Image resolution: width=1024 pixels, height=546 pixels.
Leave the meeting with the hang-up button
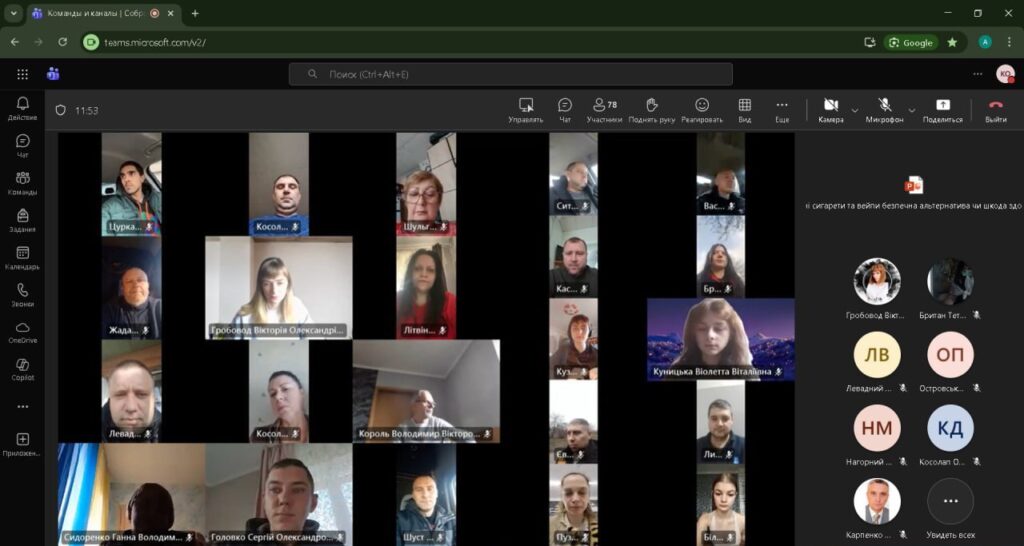tap(995, 109)
